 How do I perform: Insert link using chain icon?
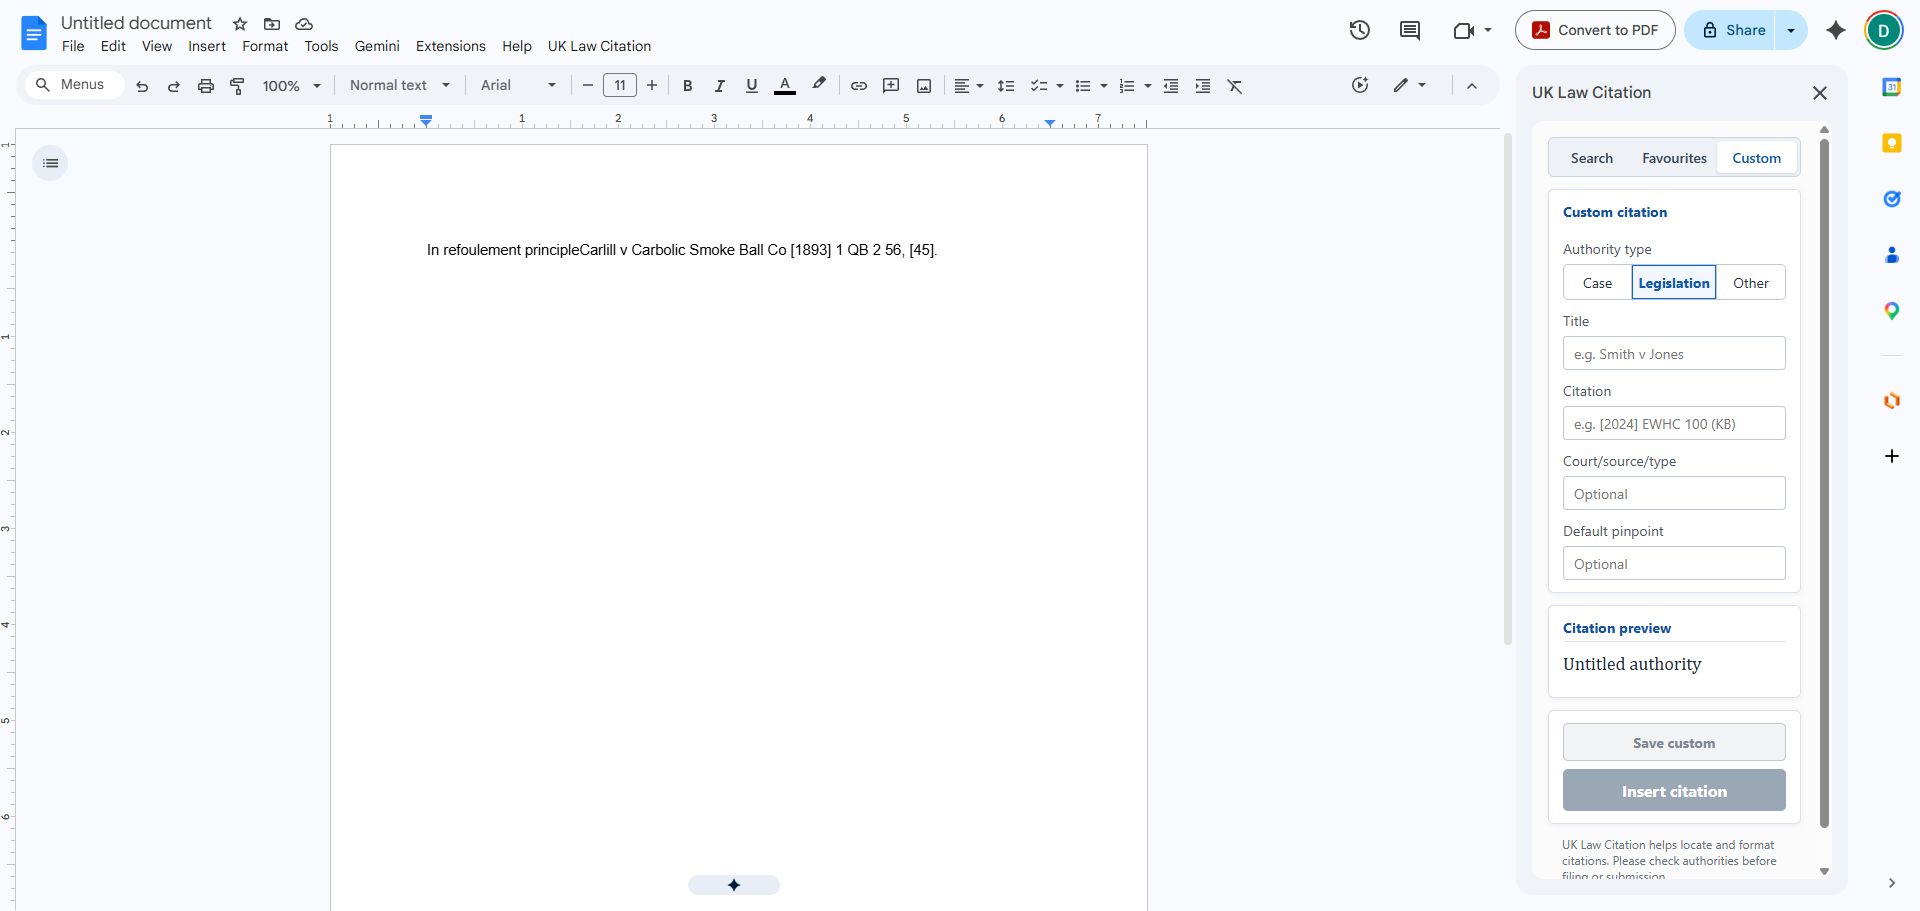point(858,86)
